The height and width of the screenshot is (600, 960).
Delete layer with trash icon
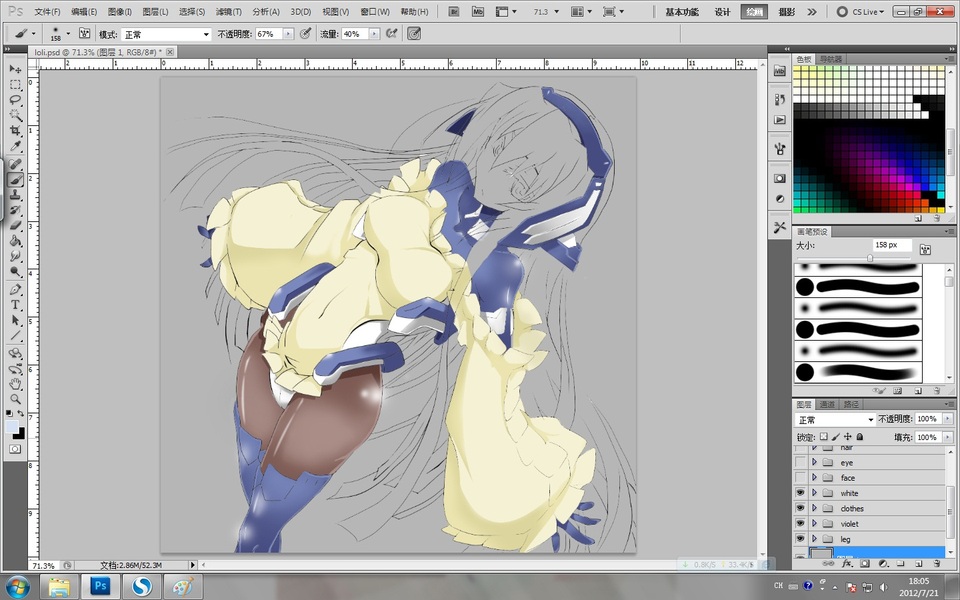[x=936, y=563]
